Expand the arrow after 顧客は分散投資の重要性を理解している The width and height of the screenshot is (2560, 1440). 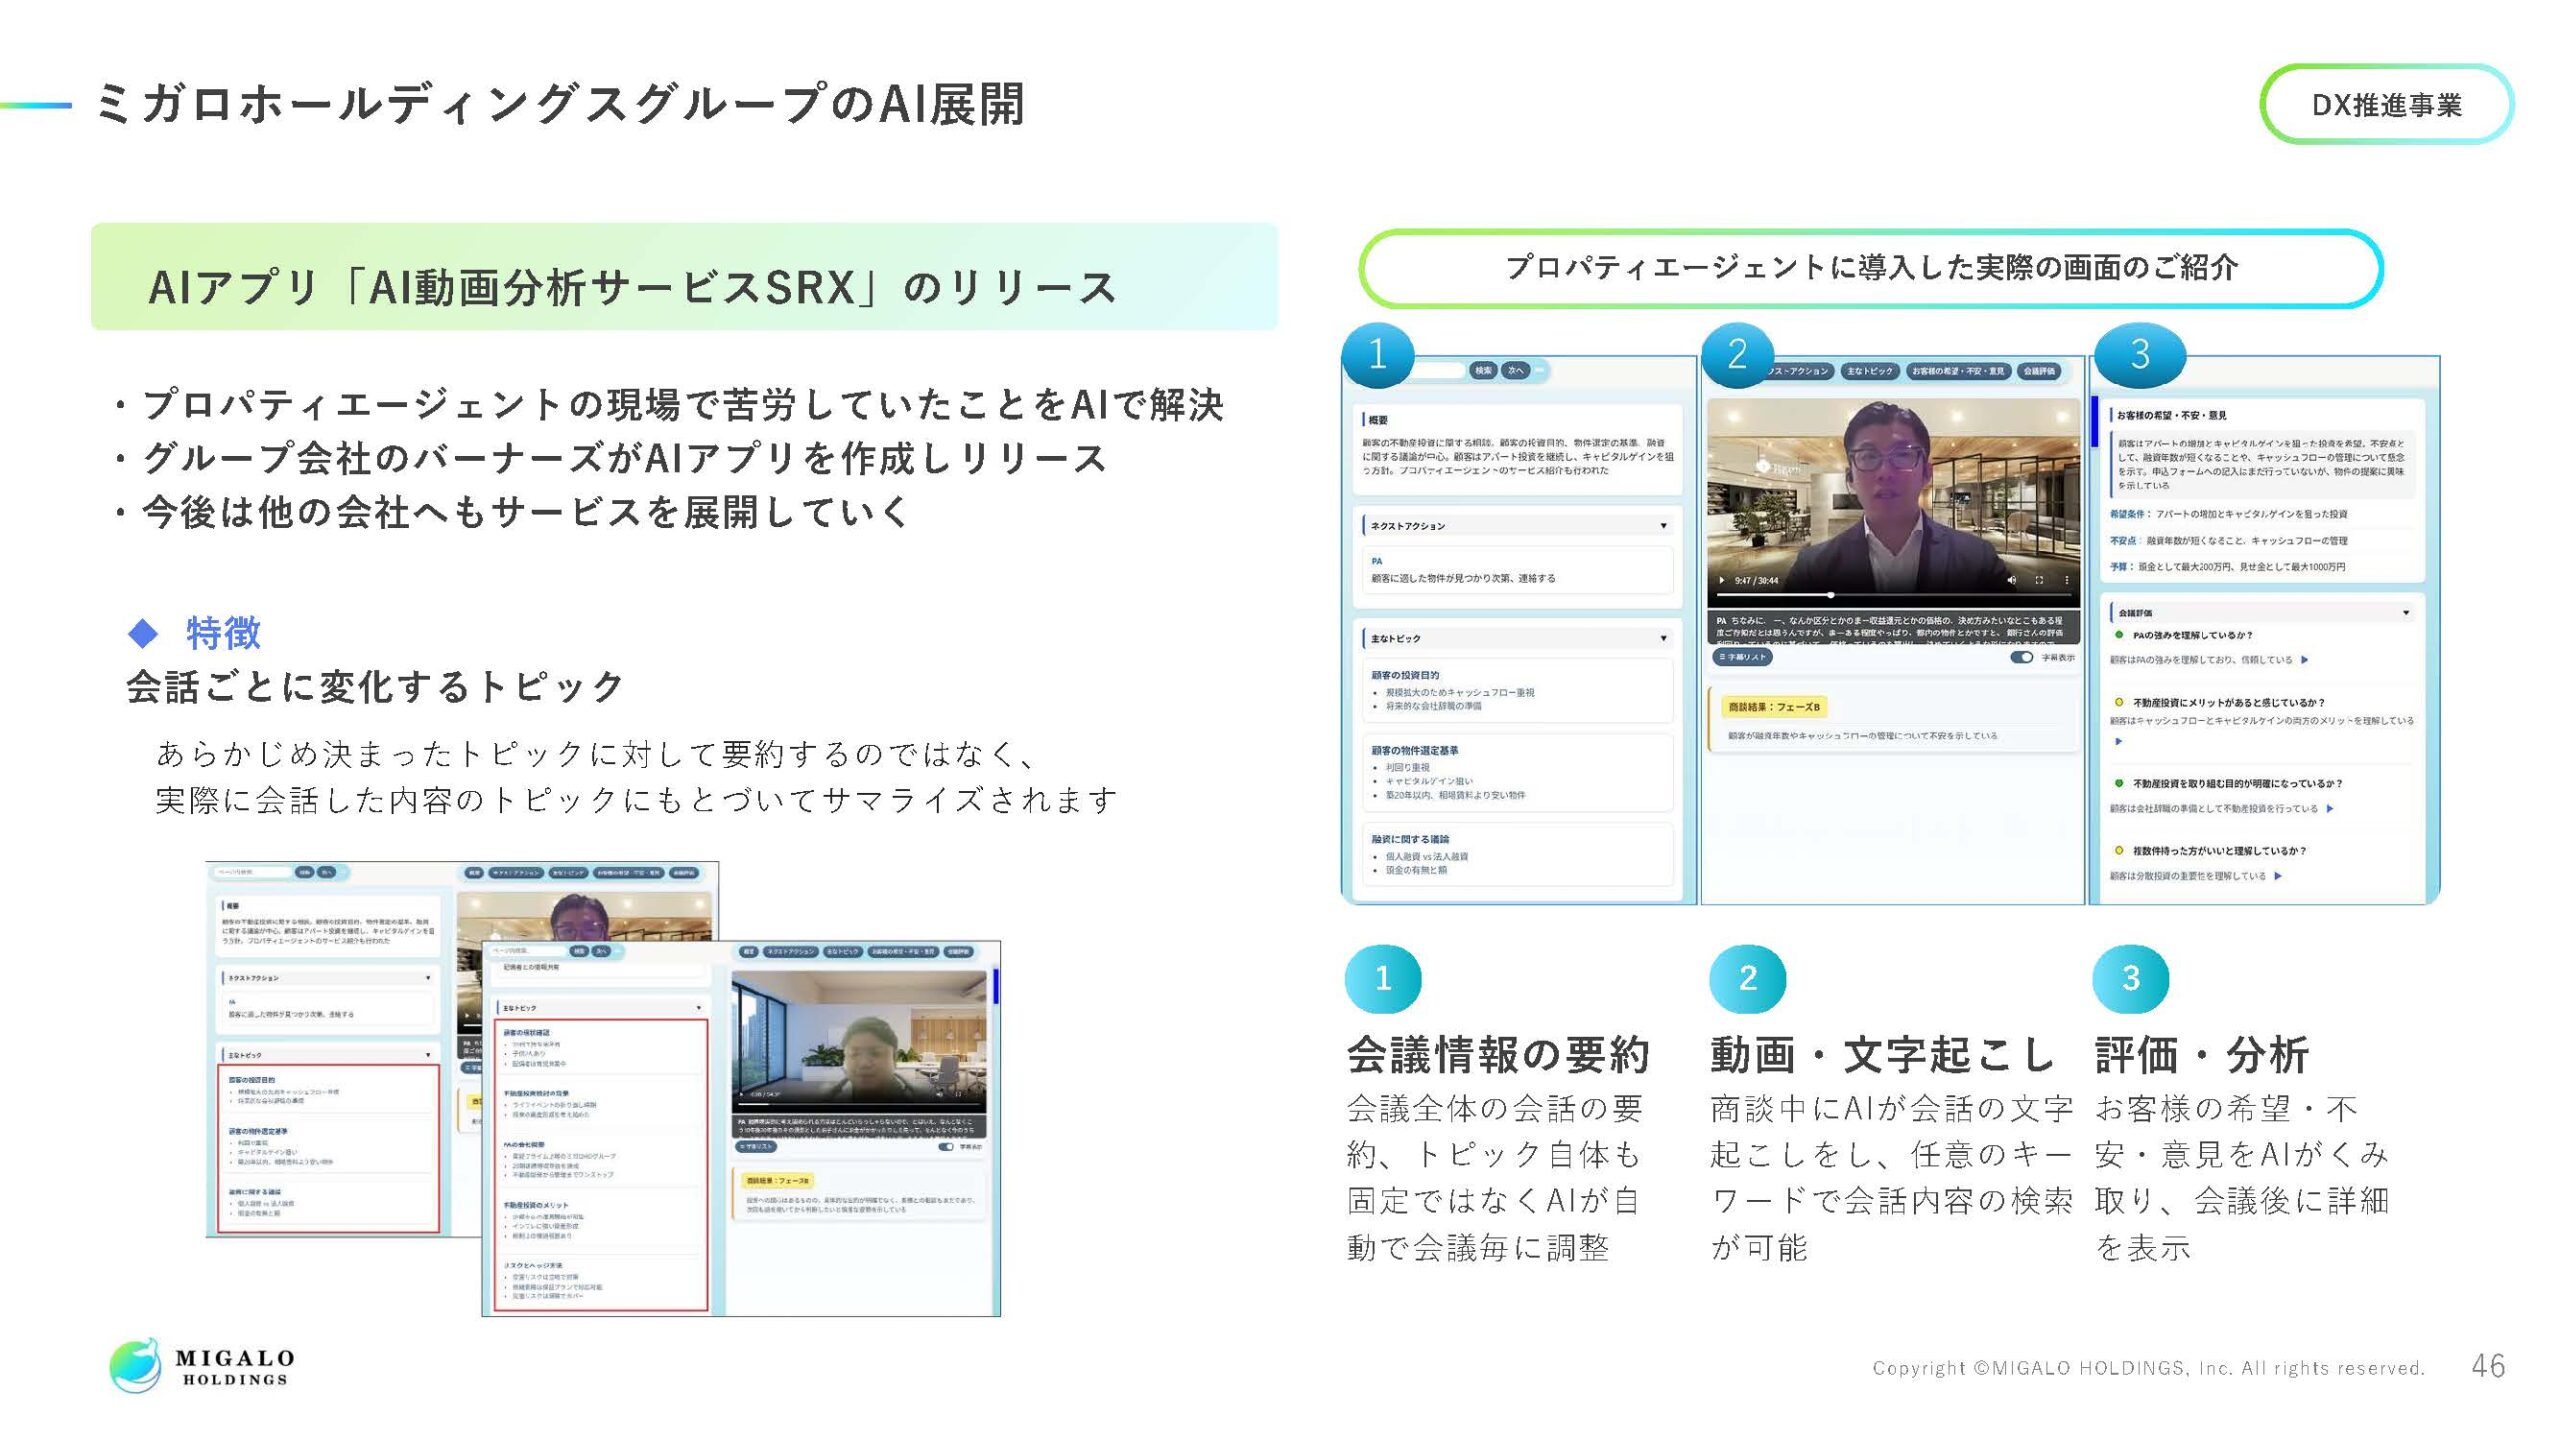[x=2278, y=876]
